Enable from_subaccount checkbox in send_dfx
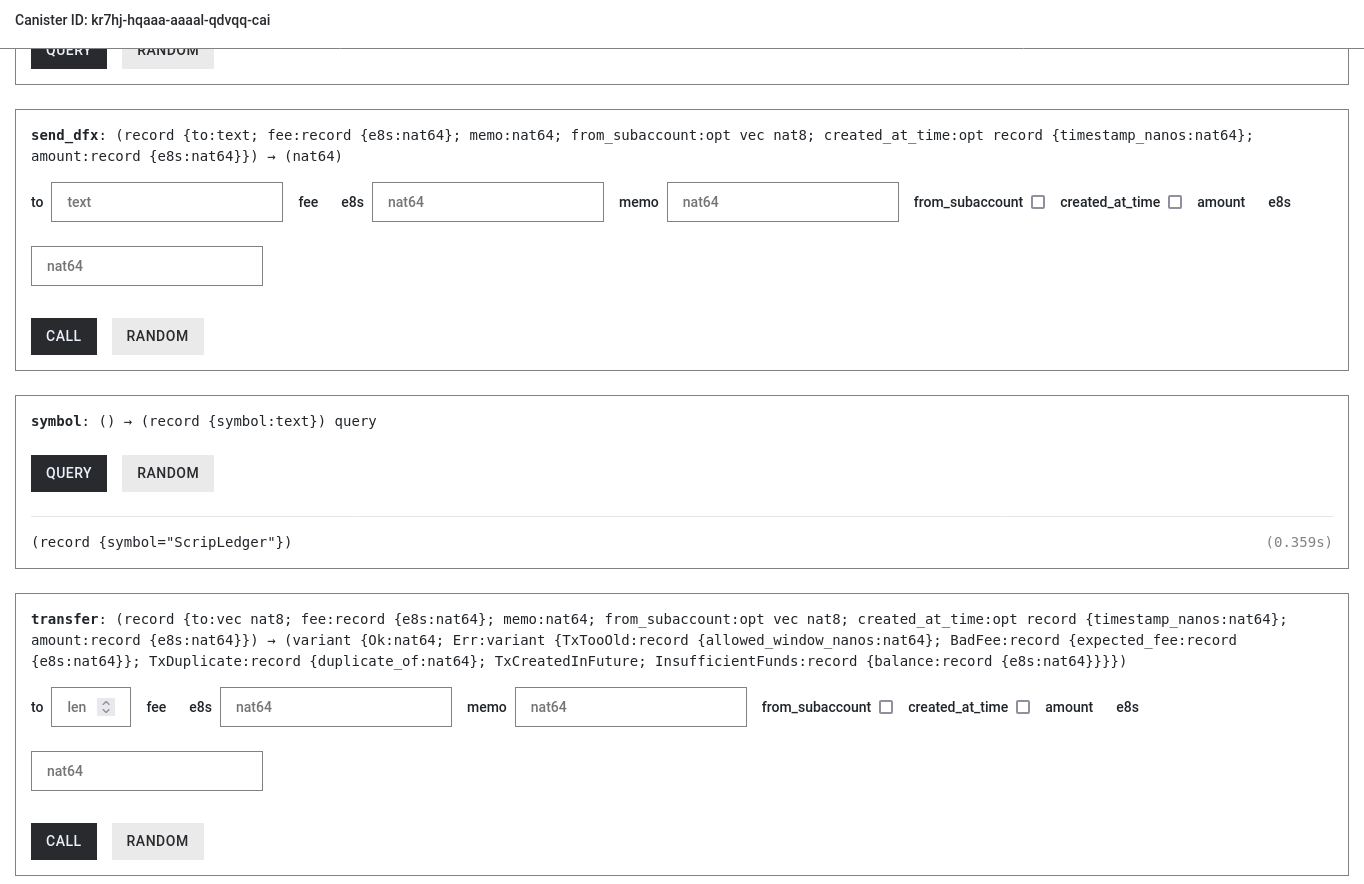Image resolution: width=1364 pixels, height=884 pixels. pos(1038,202)
